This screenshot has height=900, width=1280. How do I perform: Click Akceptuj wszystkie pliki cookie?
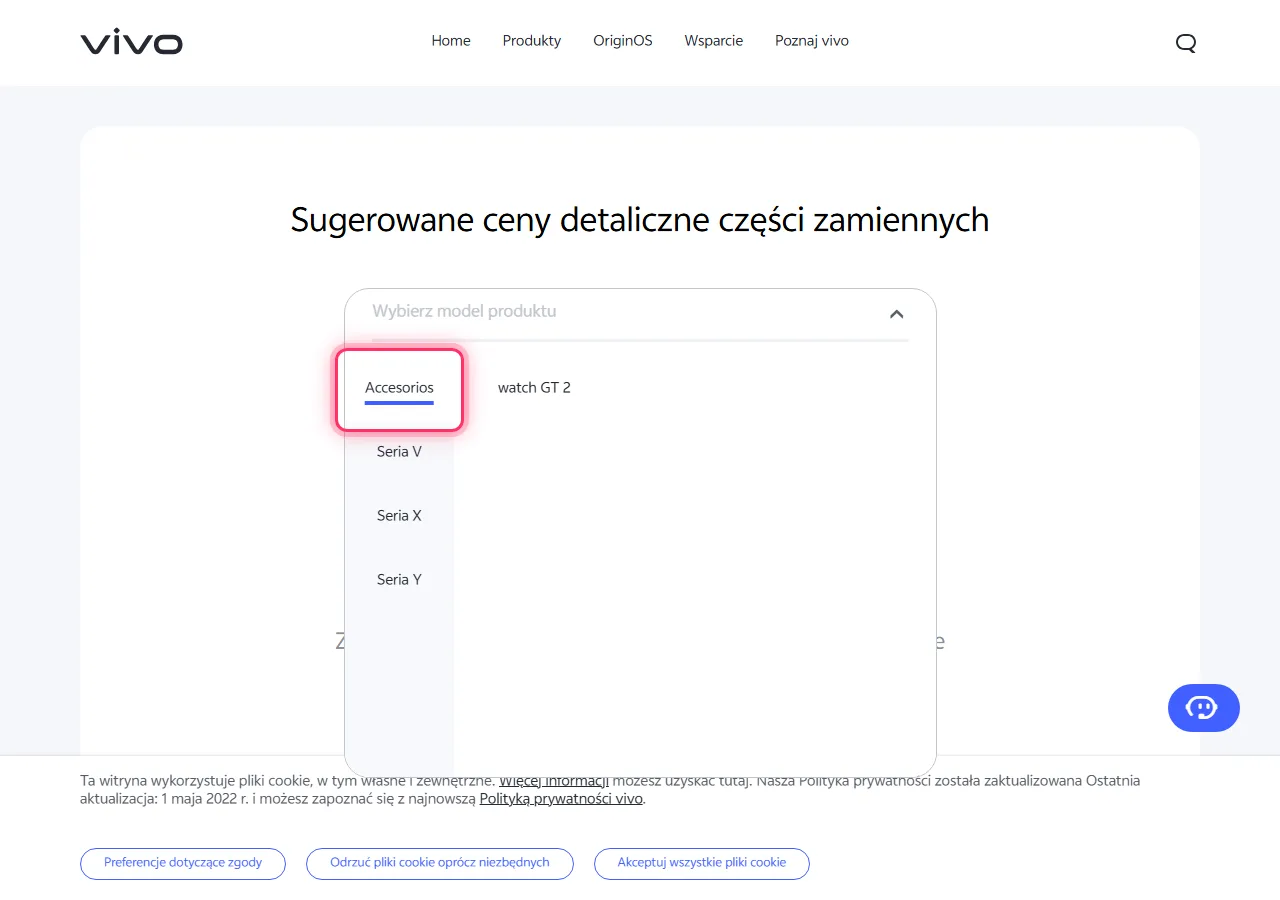click(x=702, y=863)
